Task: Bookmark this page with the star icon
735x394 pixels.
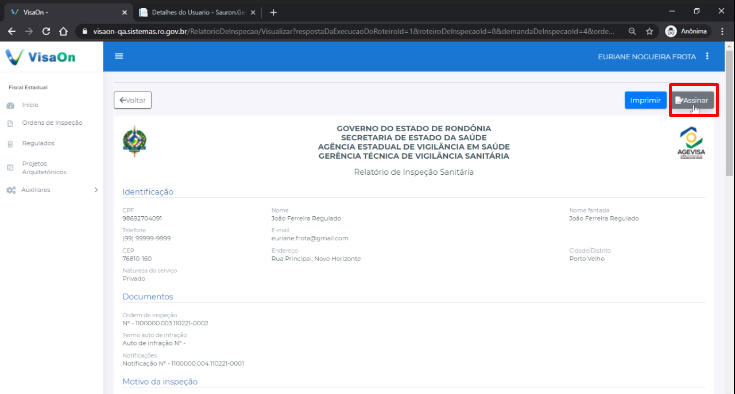Action: 649,31
